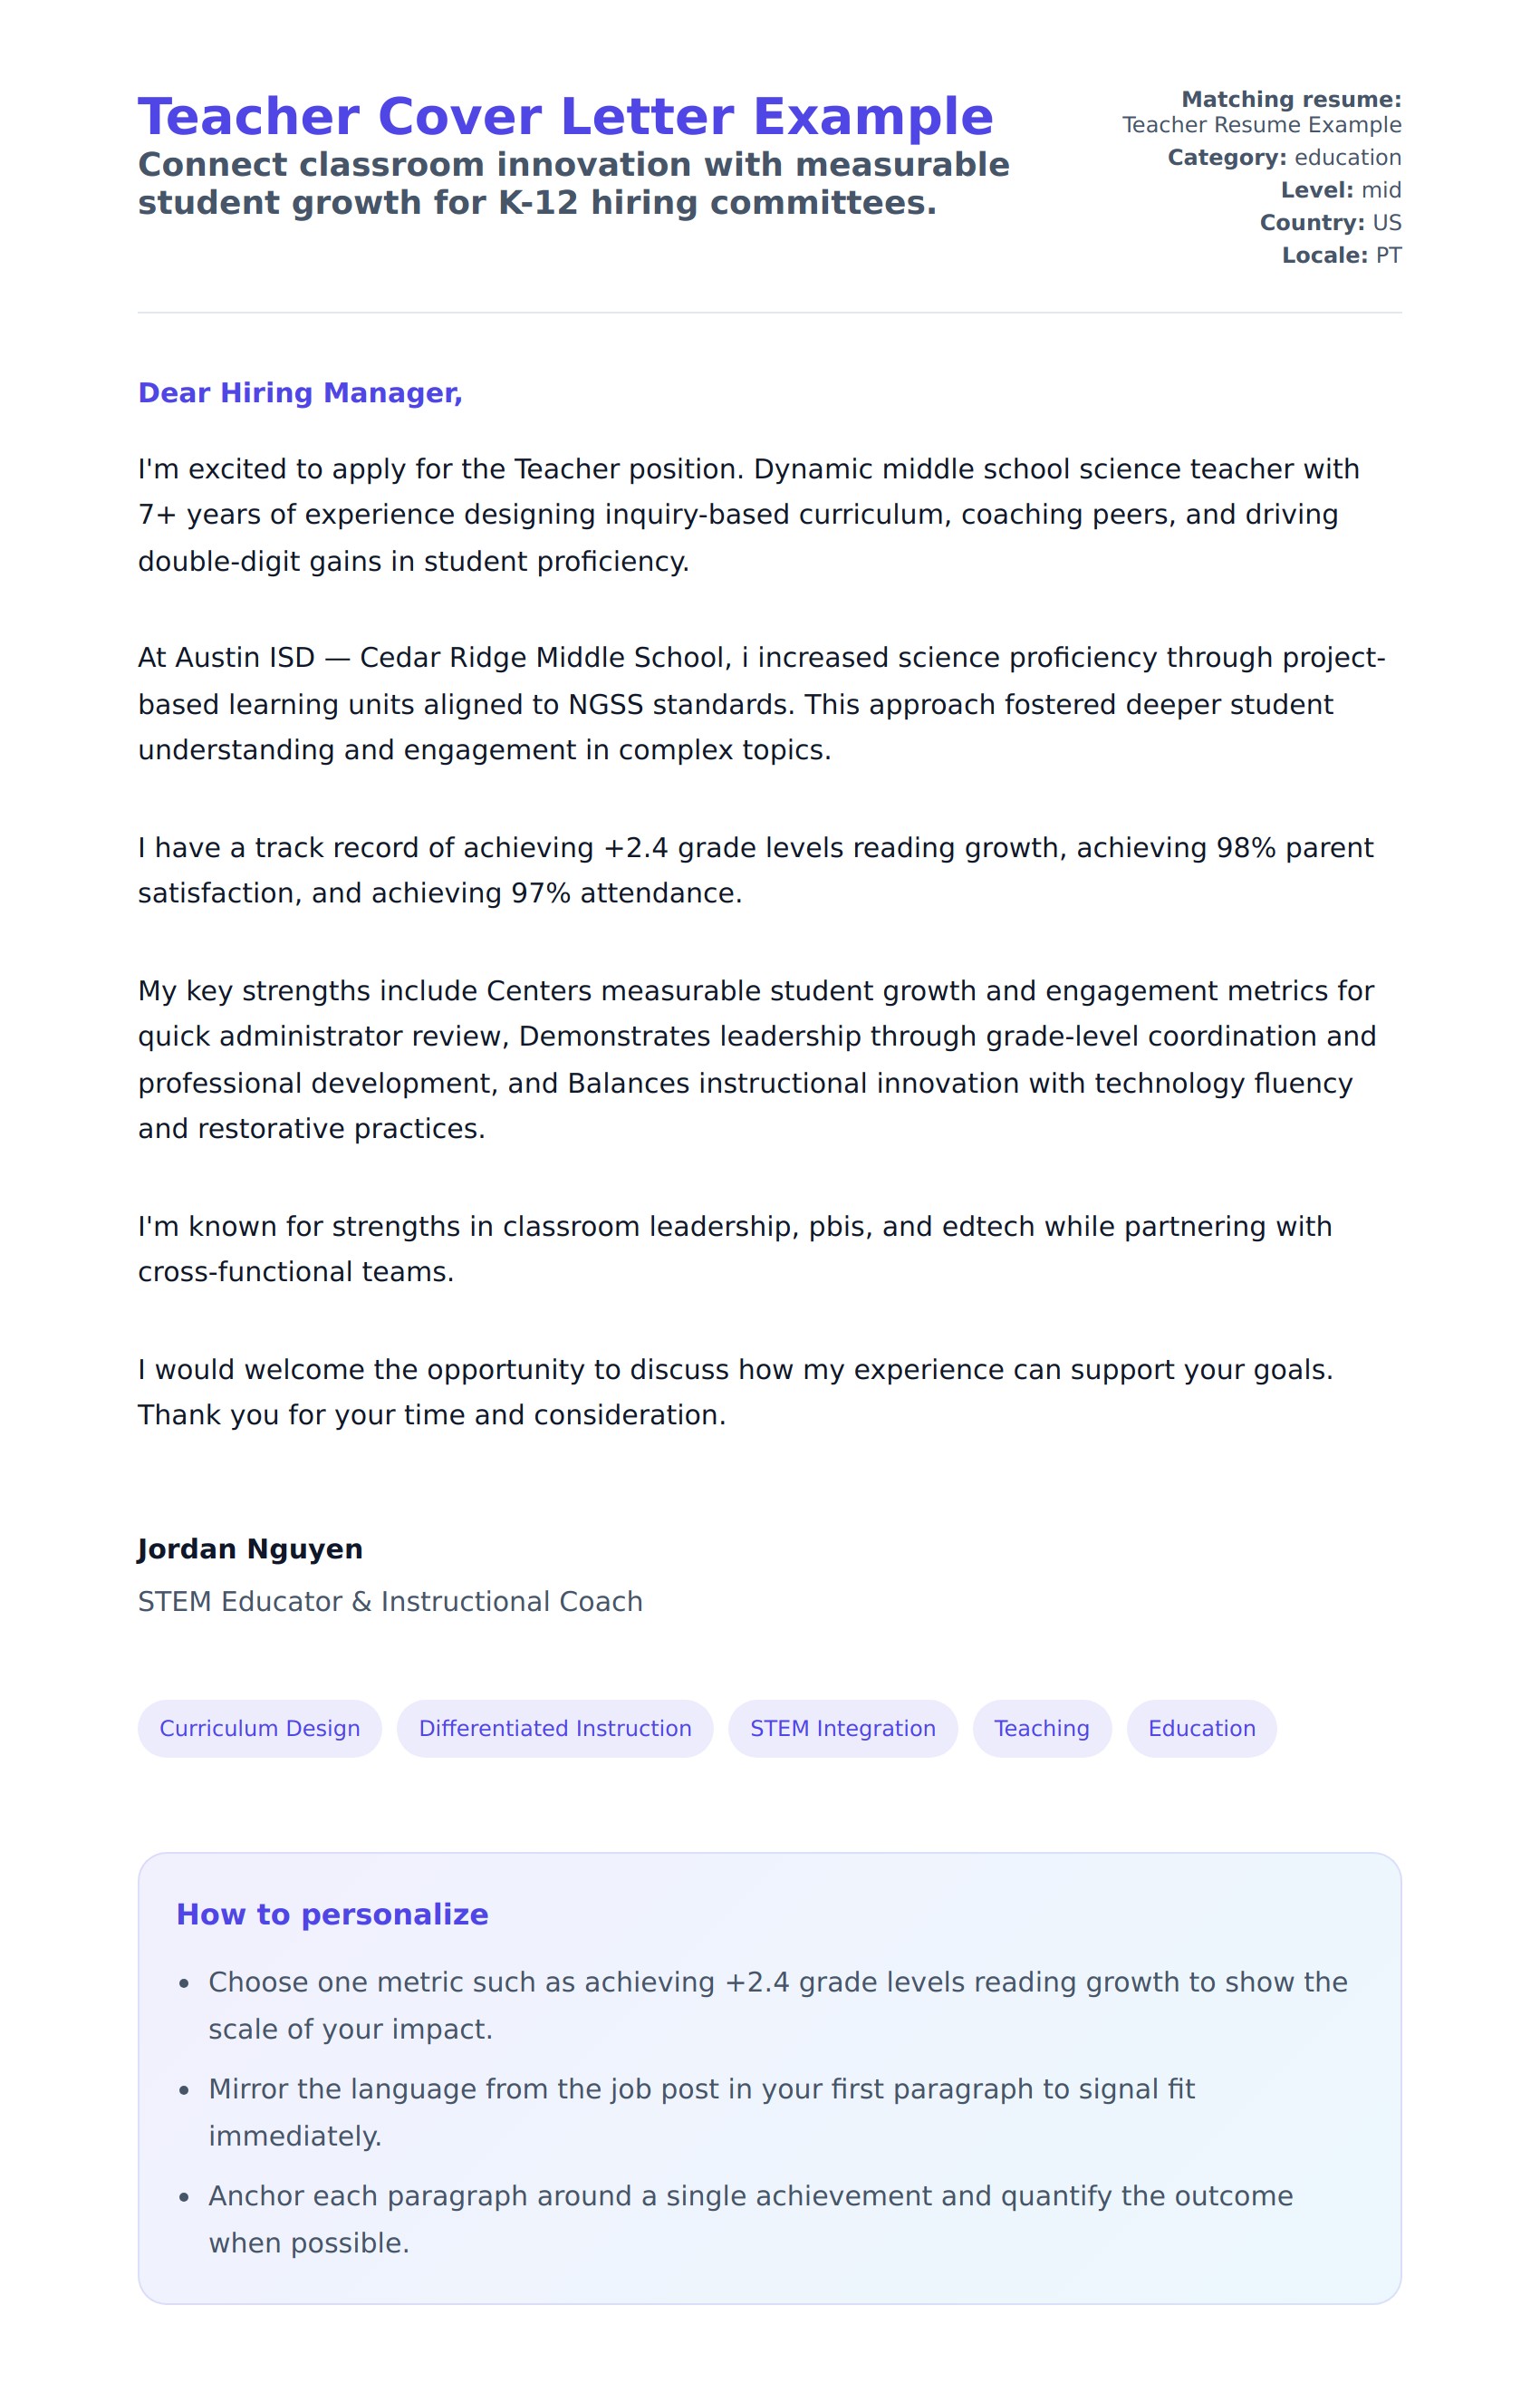Click the Education tag pill
The image size is (1540, 2392).
tap(1201, 1728)
